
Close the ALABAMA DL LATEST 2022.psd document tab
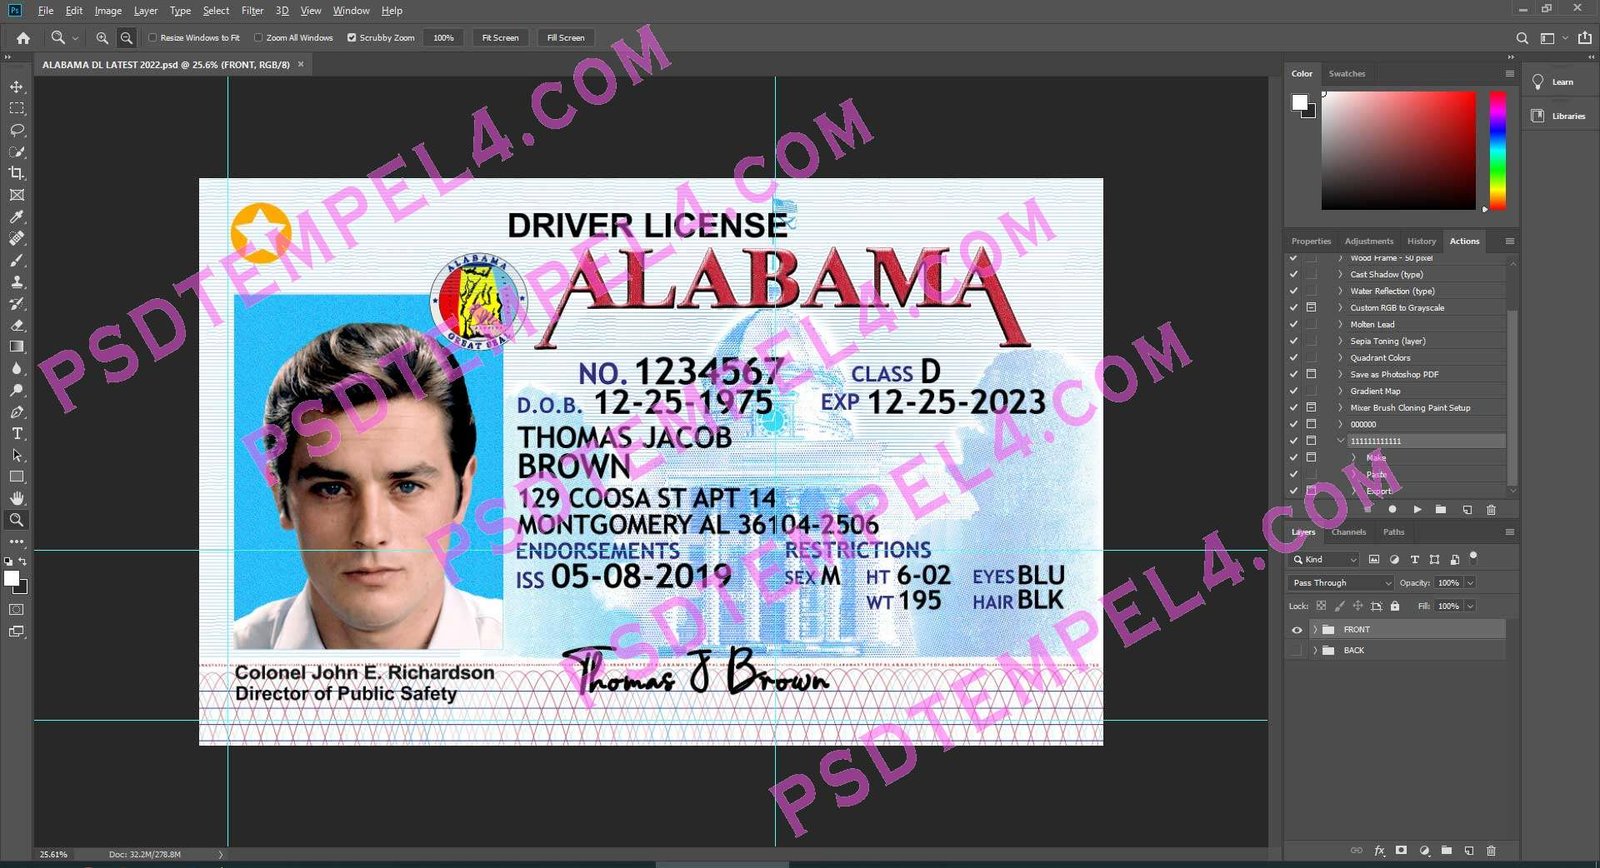click(x=300, y=64)
